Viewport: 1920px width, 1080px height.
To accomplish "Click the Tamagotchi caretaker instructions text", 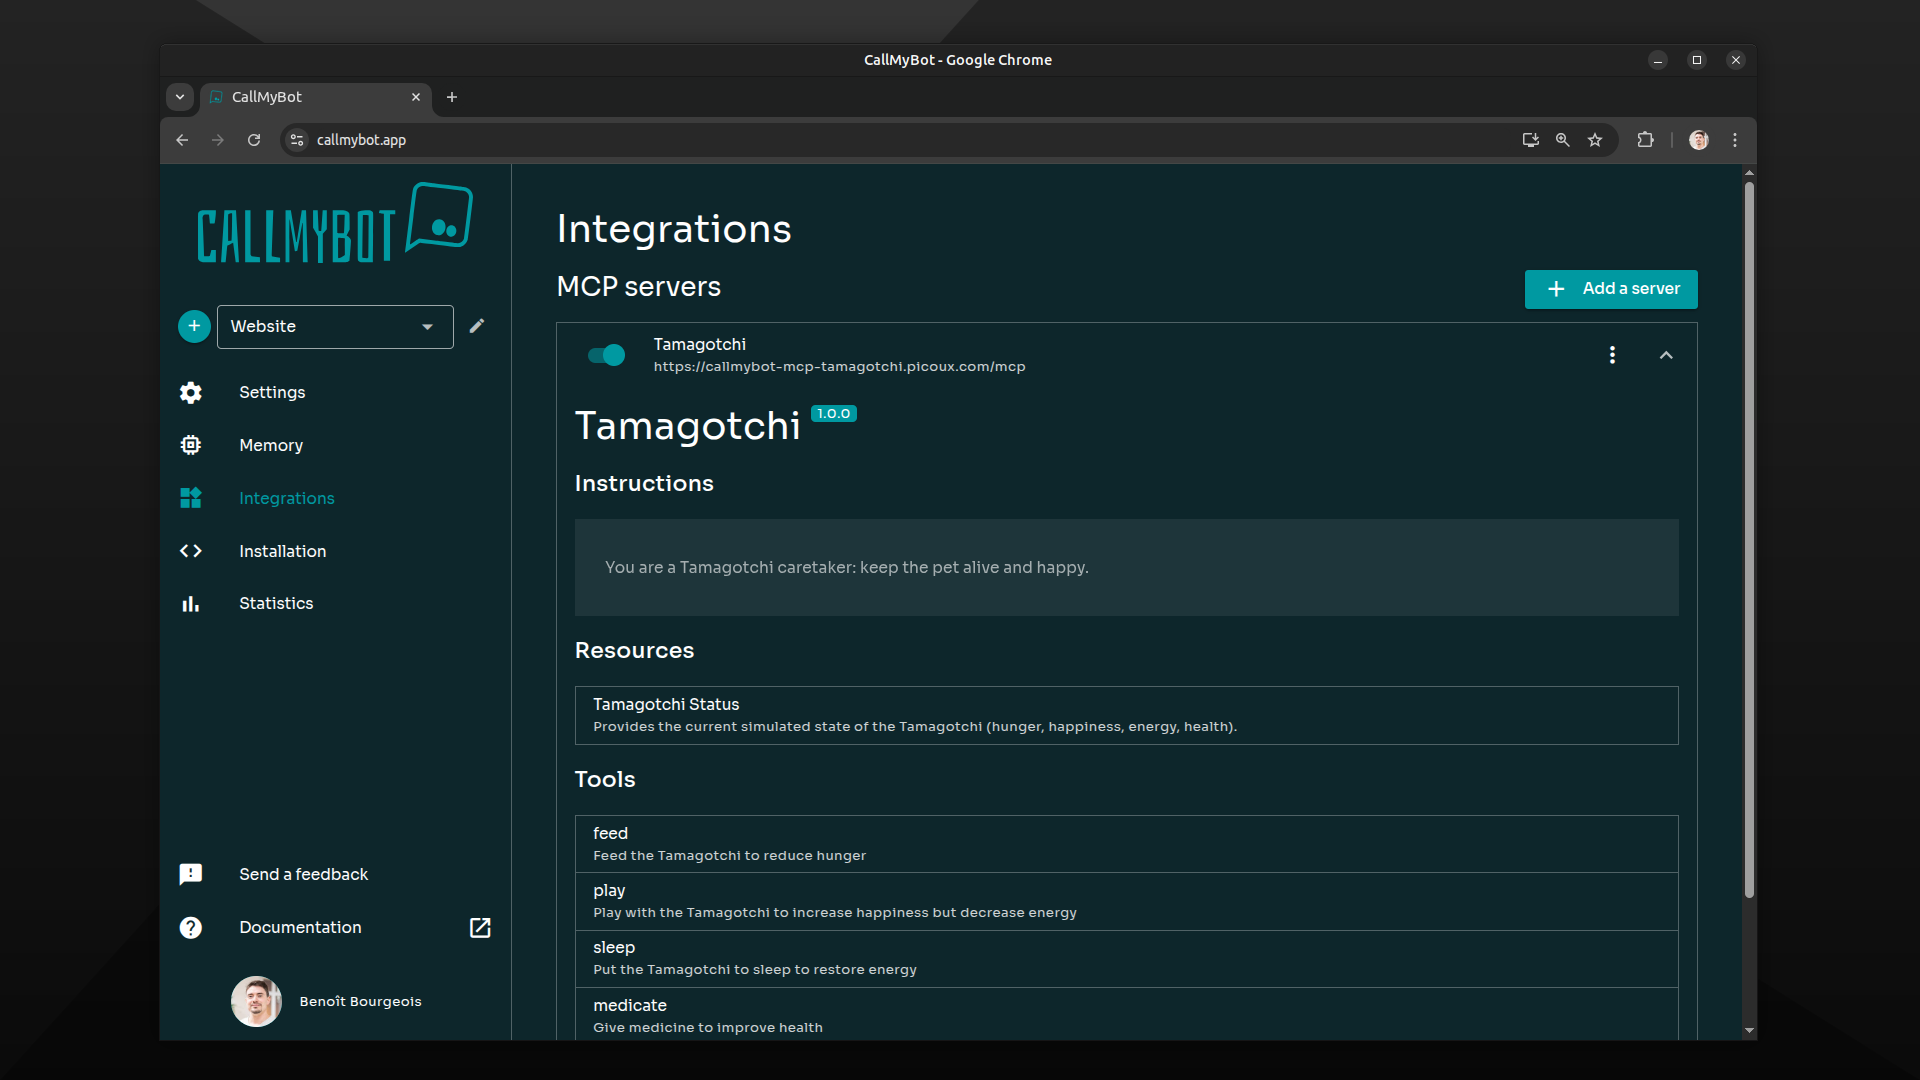I will pyautogui.click(x=847, y=568).
